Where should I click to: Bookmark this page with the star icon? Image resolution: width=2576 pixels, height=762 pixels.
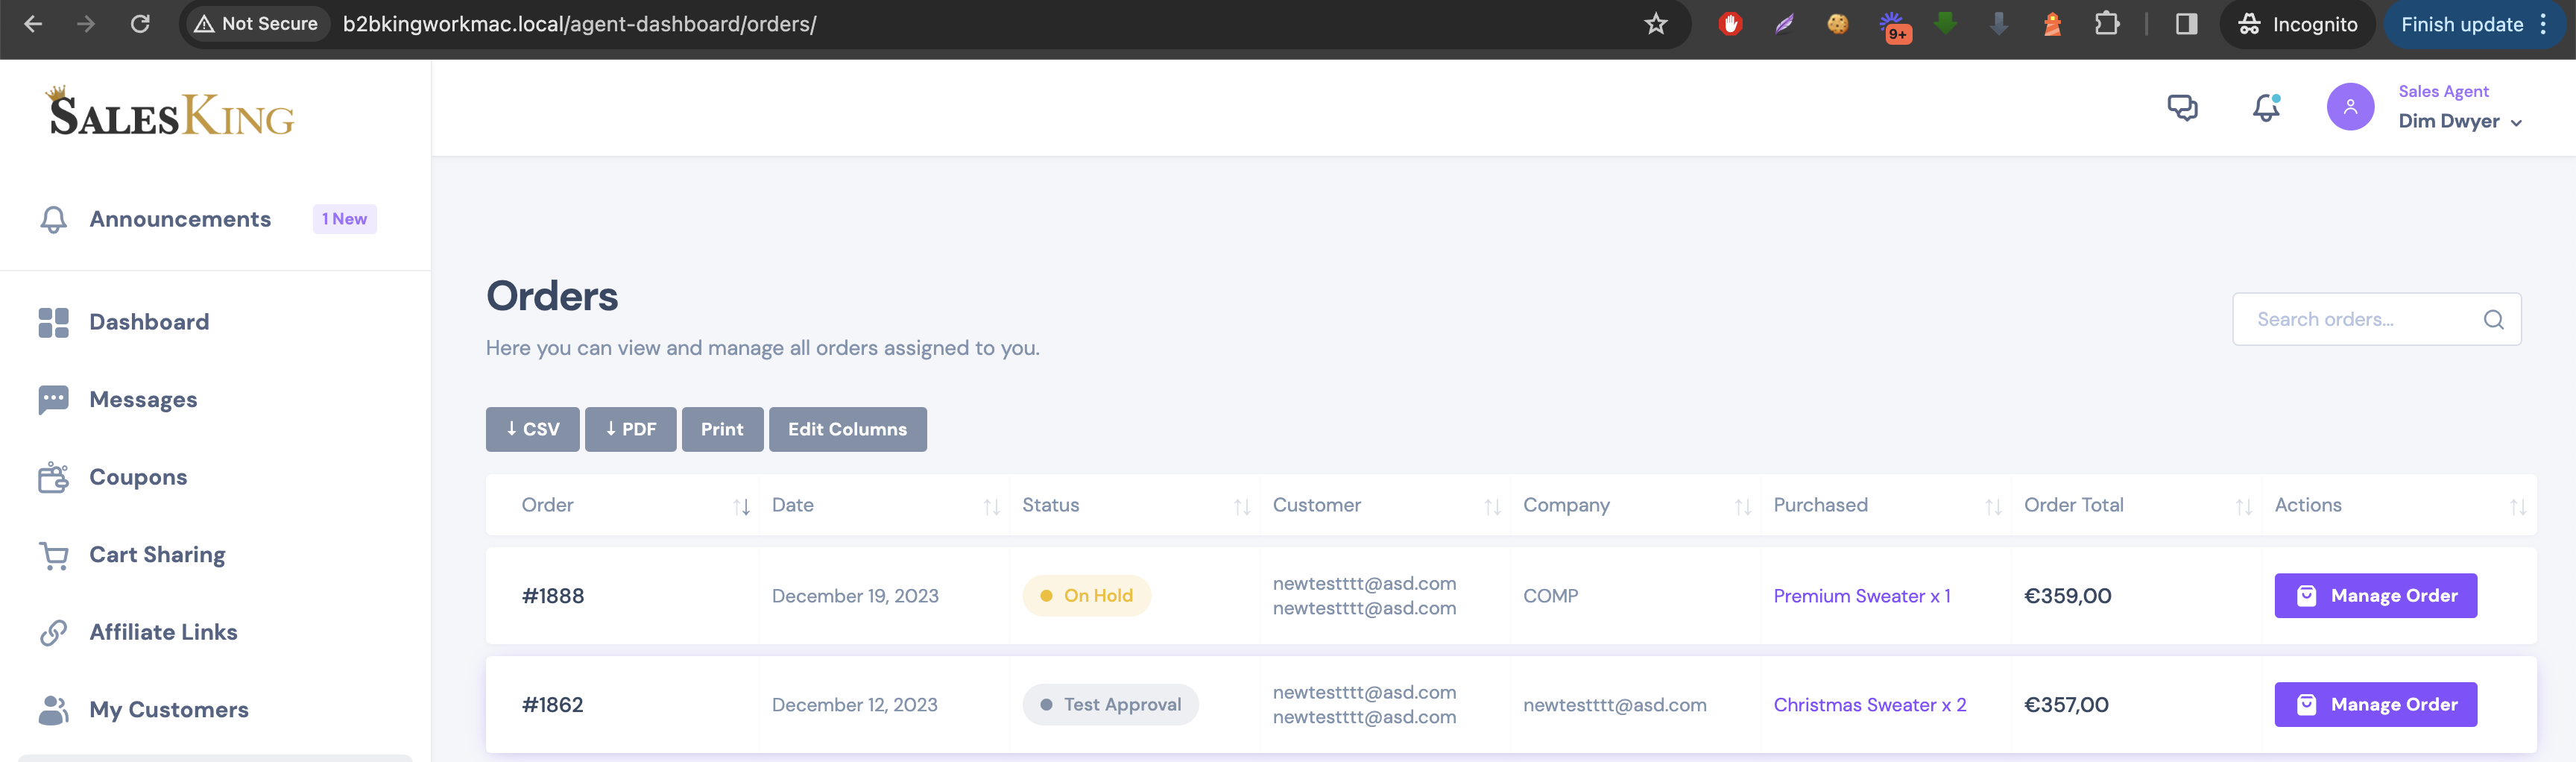pos(1656,24)
